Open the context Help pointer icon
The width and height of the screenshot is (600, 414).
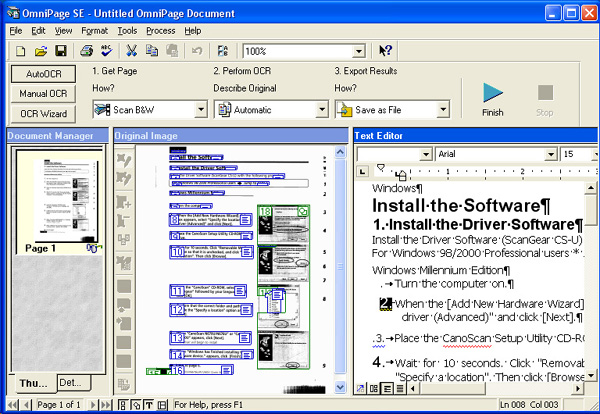tap(385, 51)
